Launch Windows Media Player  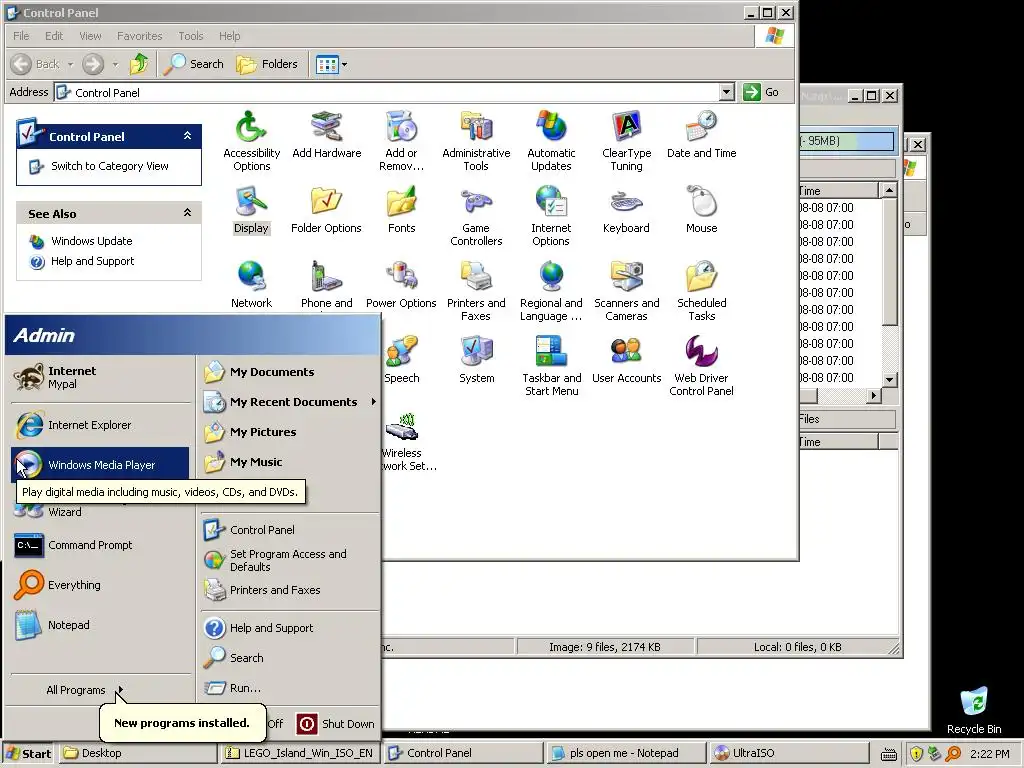pos(101,465)
